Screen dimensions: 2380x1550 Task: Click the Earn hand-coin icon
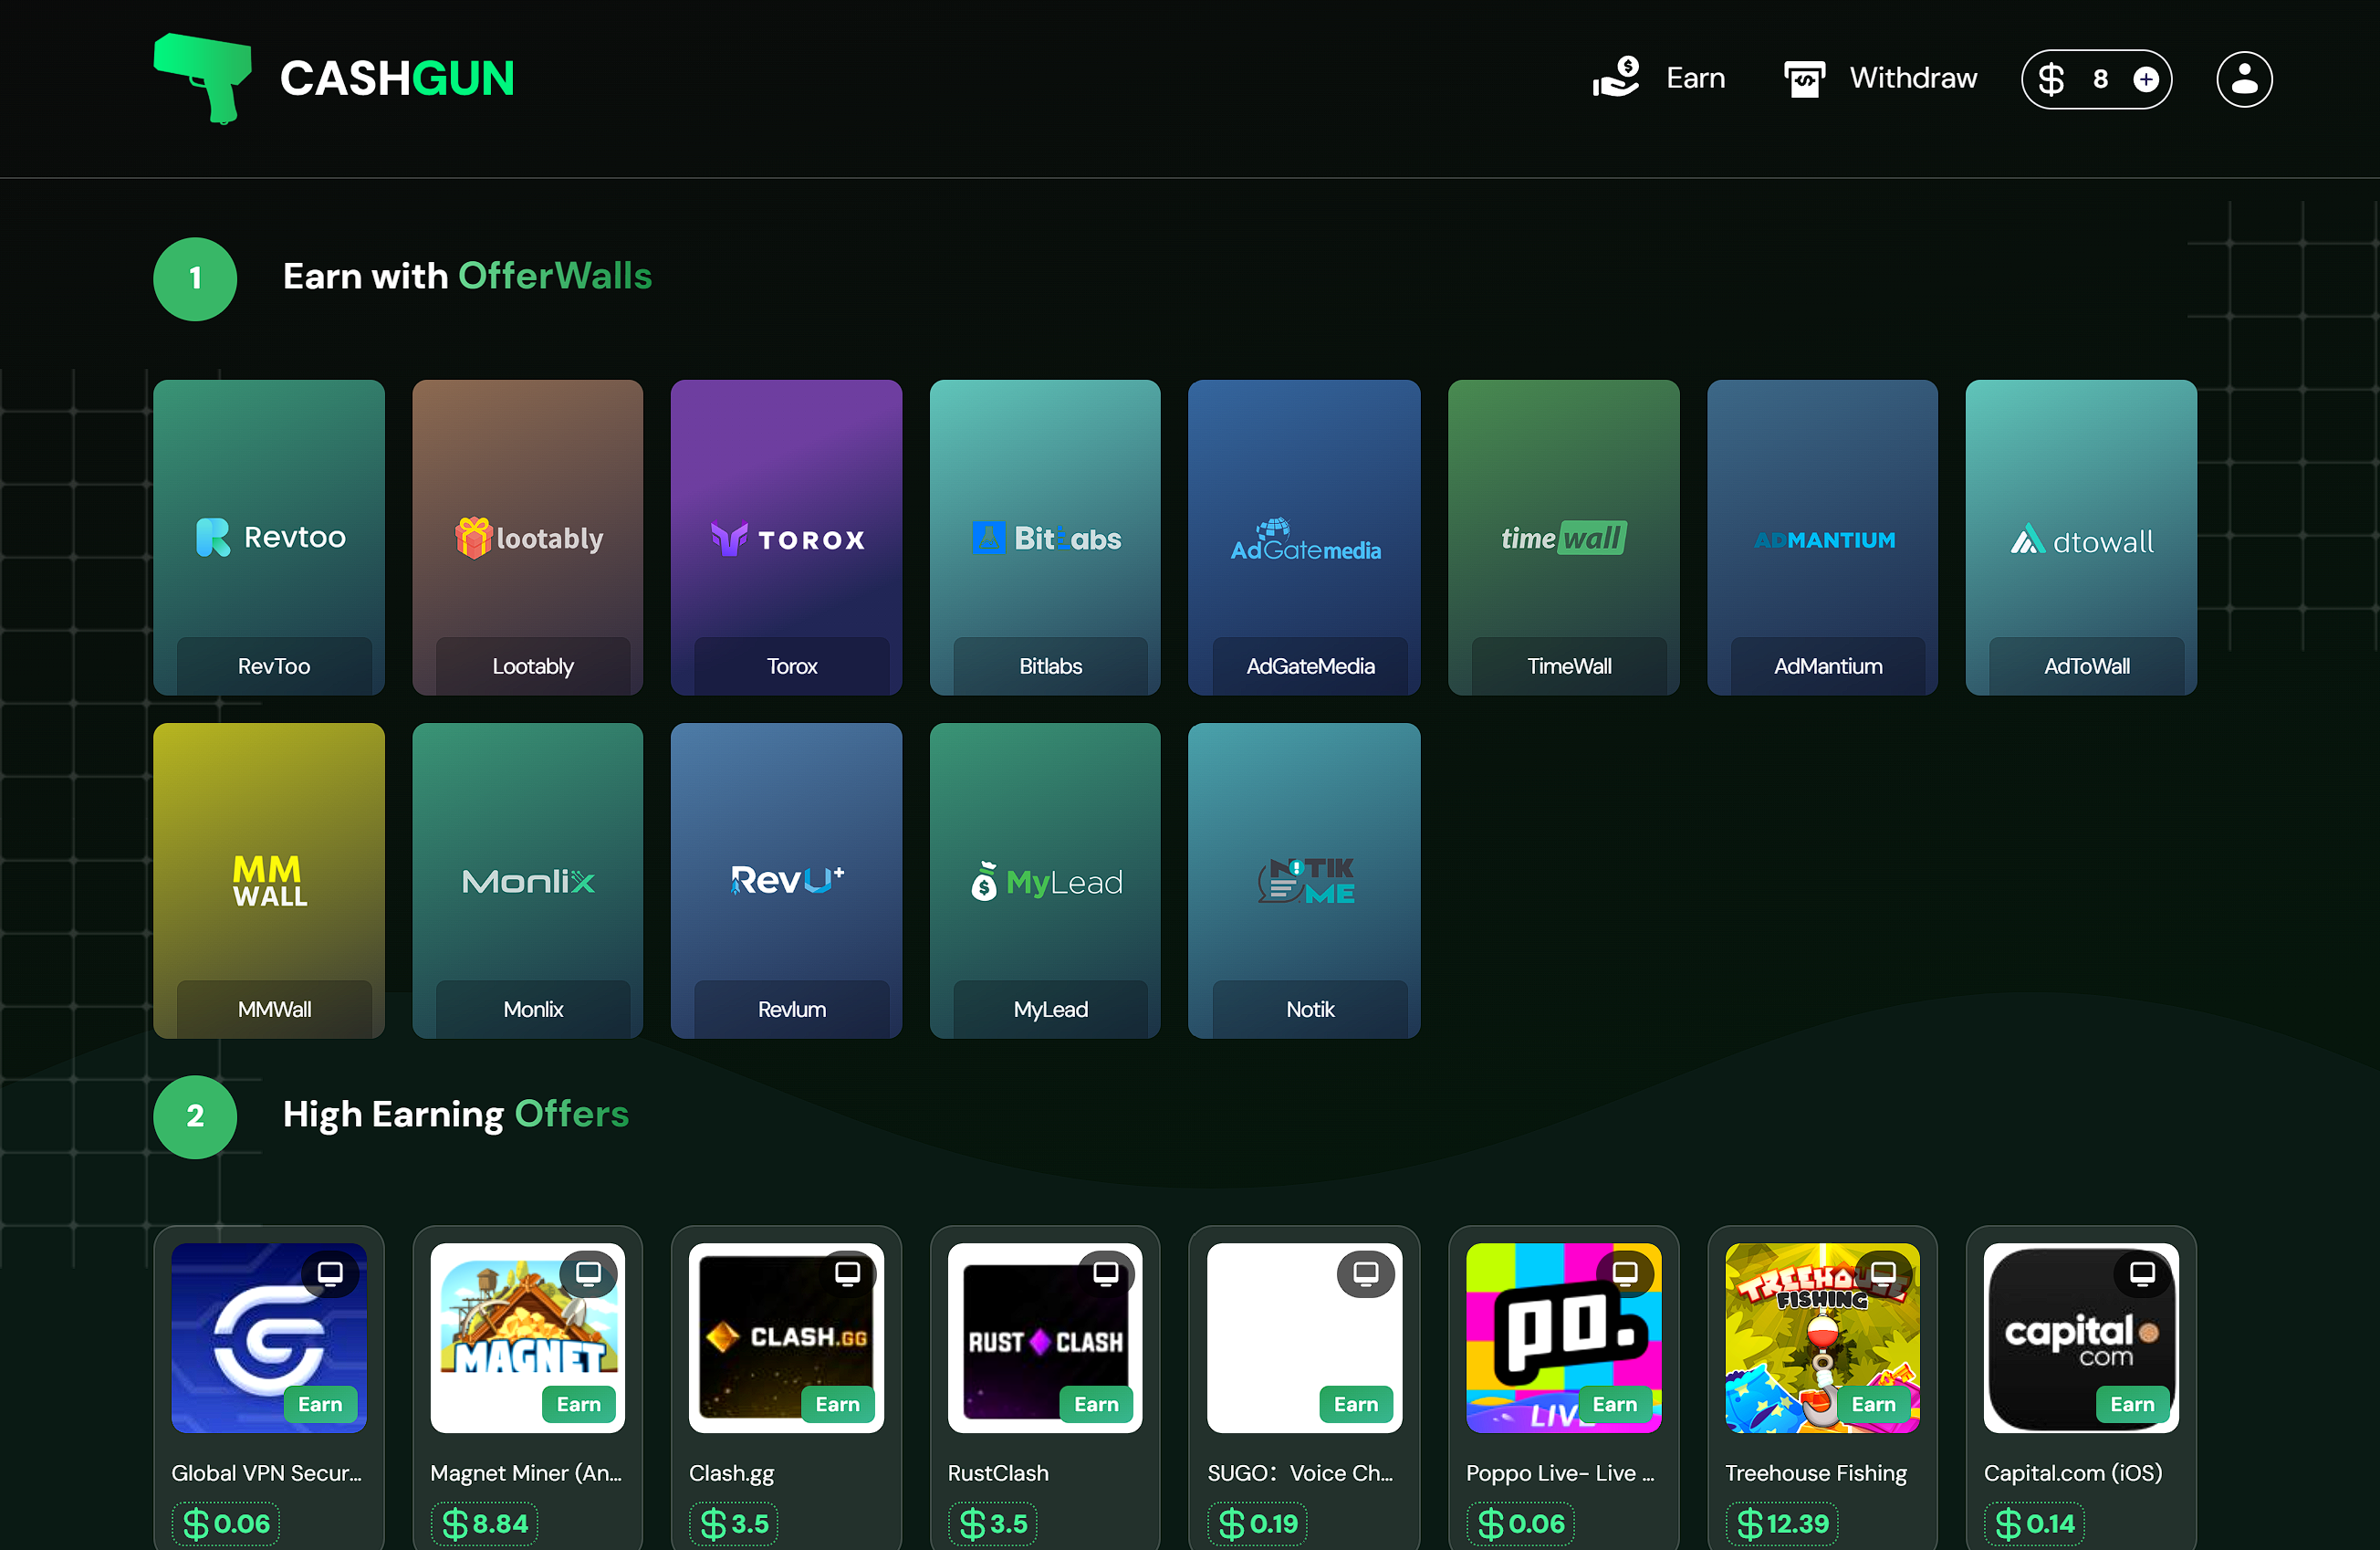tap(1616, 77)
